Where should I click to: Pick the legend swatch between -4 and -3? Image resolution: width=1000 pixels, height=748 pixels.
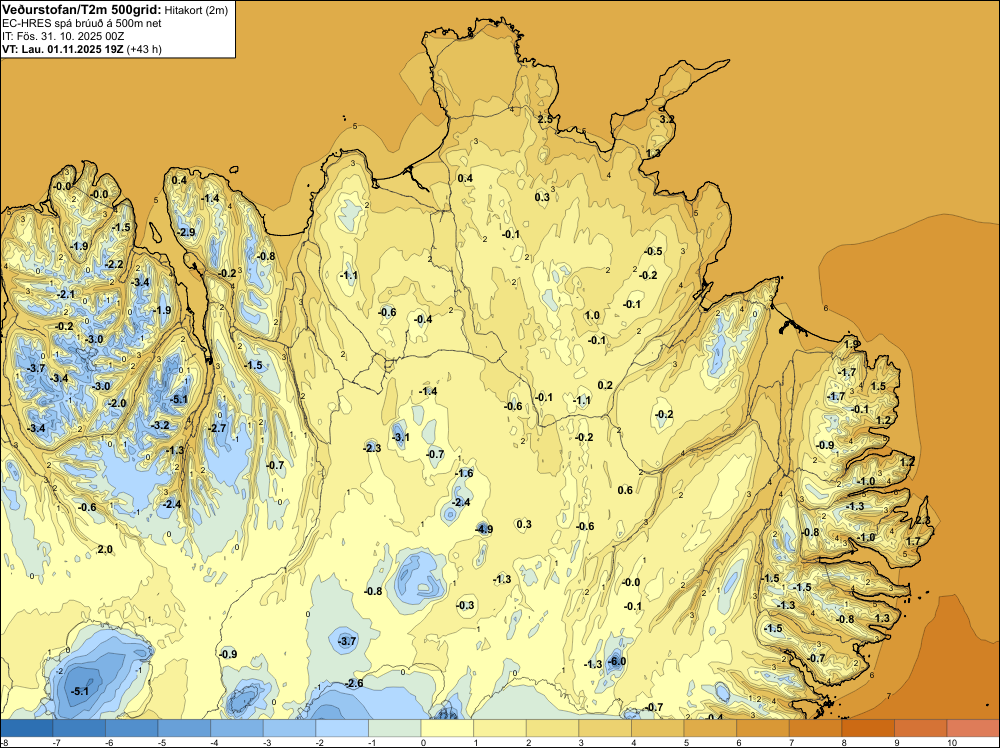pos(237,728)
